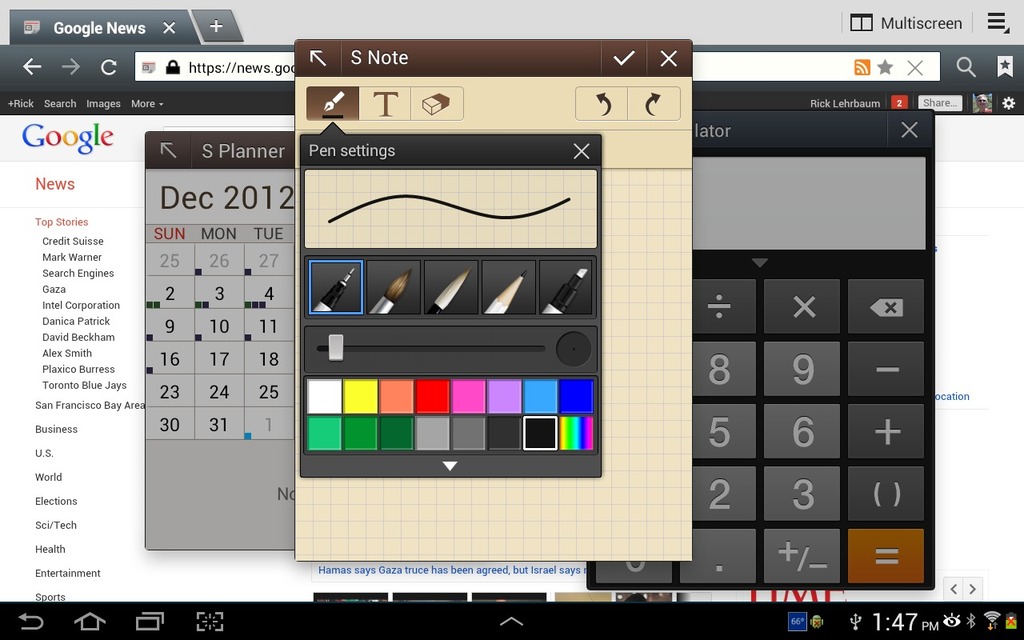Pick the red color swatch
The height and width of the screenshot is (640, 1024).
pos(432,396)
